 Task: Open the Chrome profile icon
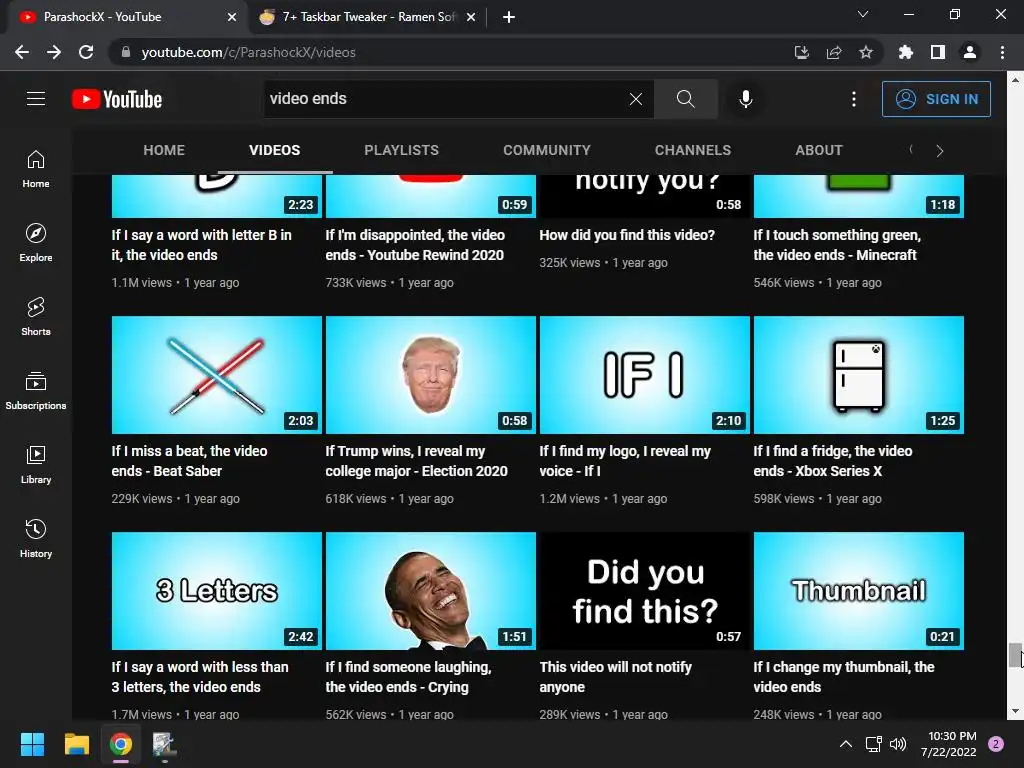[x=970, y=52]
